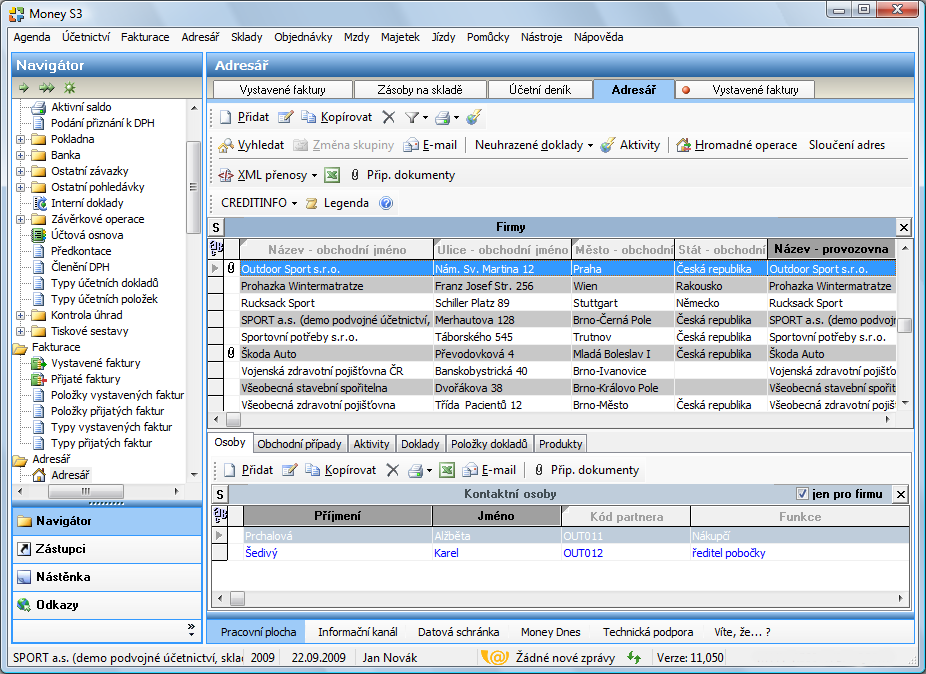Click the Přidat icon in Adresář toolbar
This screenshot has height=674, width=926.
(226, 117)
